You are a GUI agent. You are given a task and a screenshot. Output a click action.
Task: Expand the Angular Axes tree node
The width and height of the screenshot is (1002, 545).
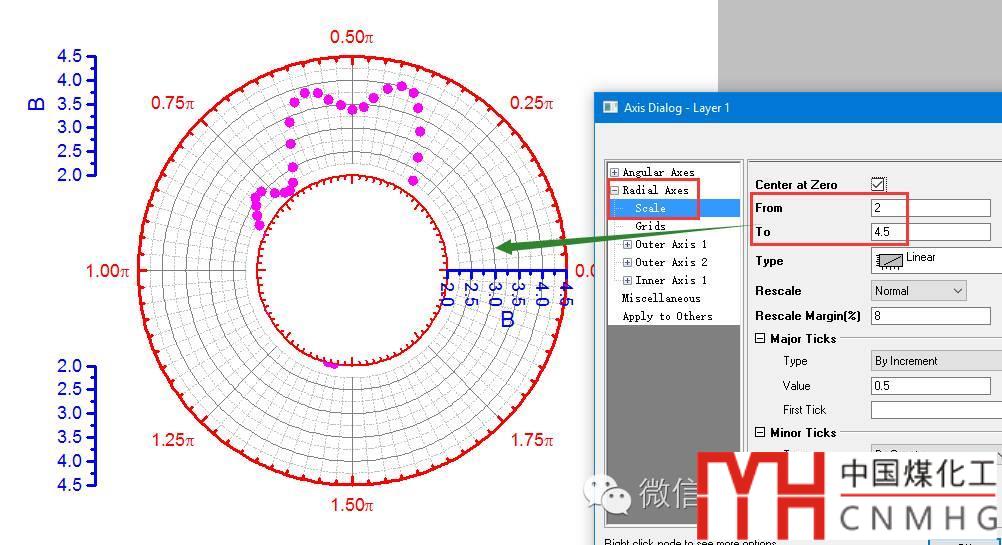tap(614, 172)
